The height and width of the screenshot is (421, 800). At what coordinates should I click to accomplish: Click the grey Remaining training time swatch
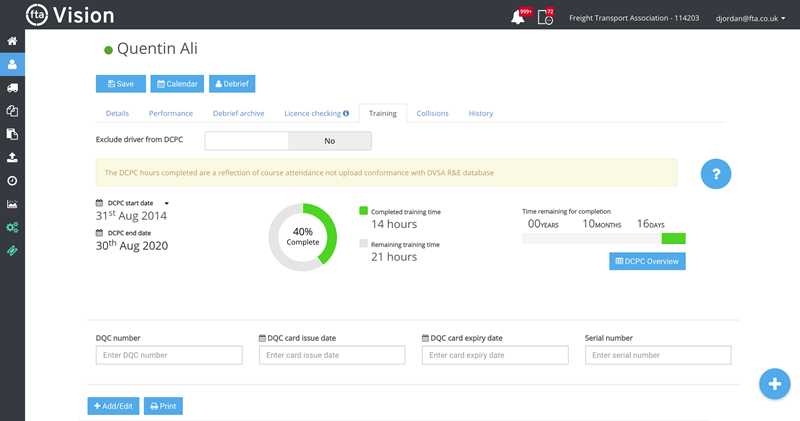pos(363,243)
